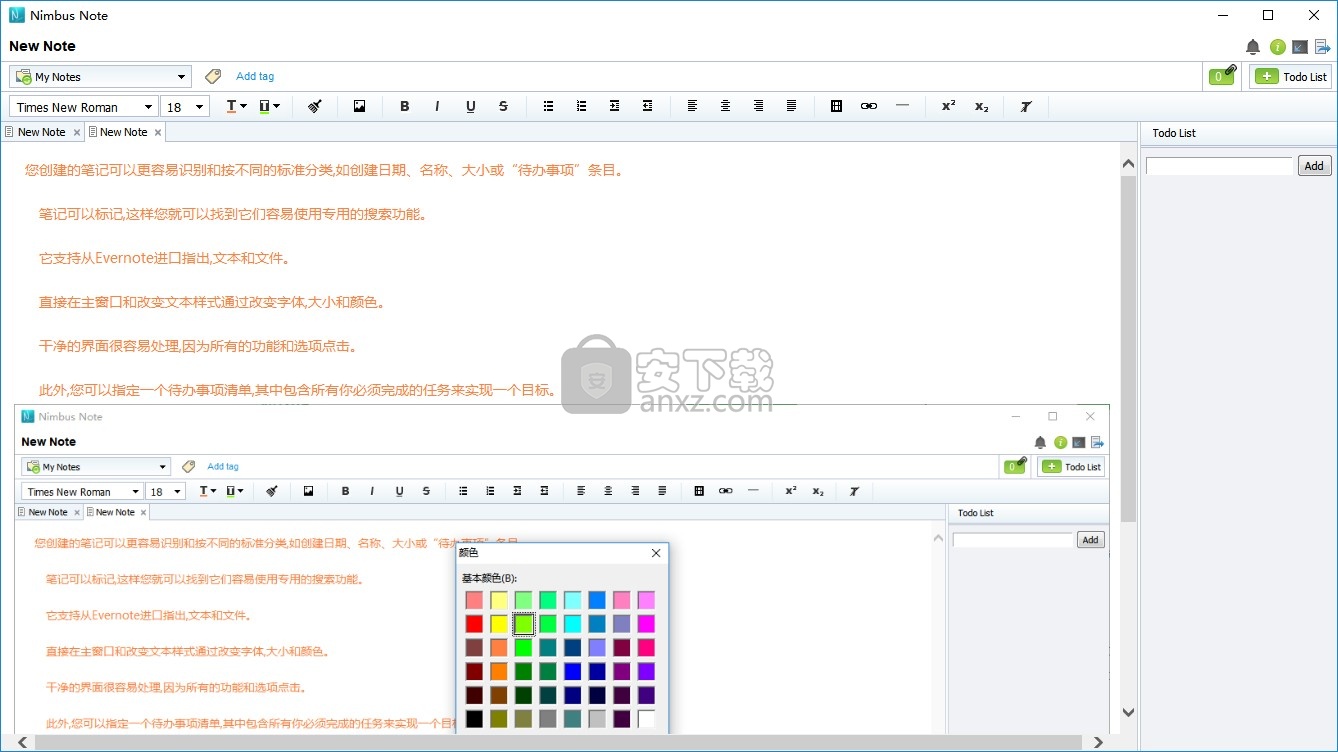
Task: Open attachments counter with paperclip in main window
Action: pos(1222,76)
